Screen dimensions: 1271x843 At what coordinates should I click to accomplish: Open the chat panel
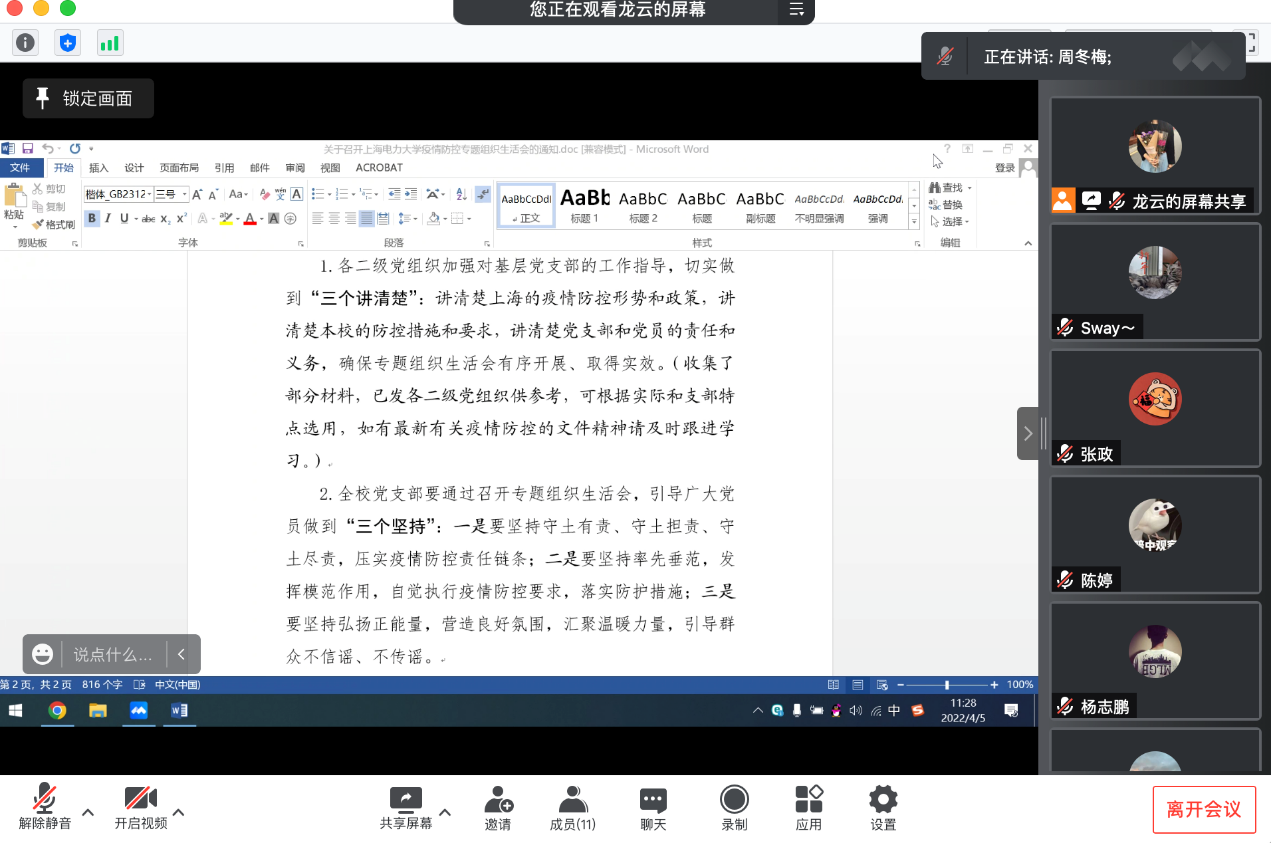(653, 807)
